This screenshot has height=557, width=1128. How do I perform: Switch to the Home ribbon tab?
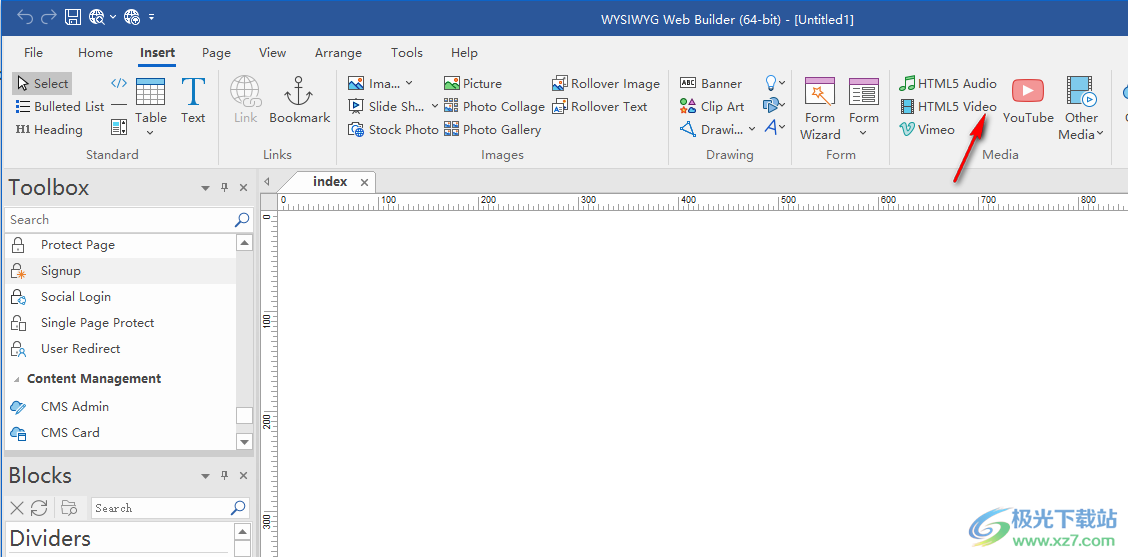pos(96,53)
